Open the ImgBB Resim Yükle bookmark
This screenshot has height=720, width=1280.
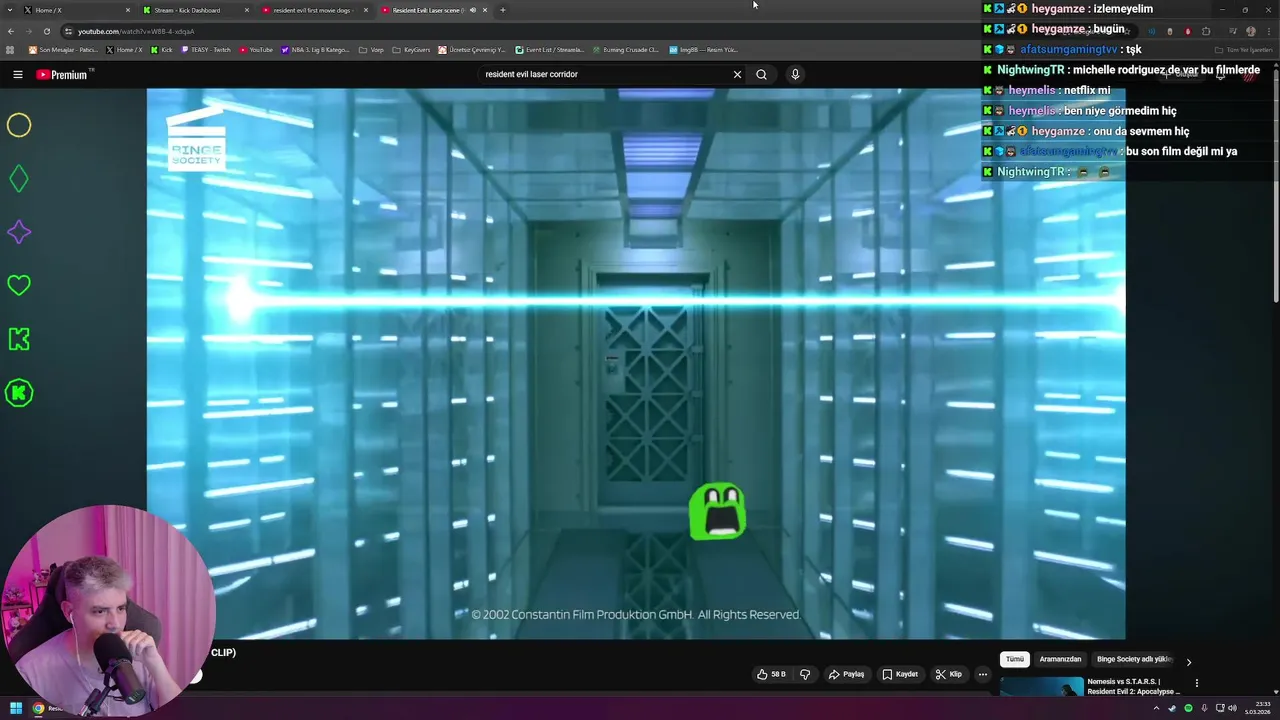pos(703,49)
